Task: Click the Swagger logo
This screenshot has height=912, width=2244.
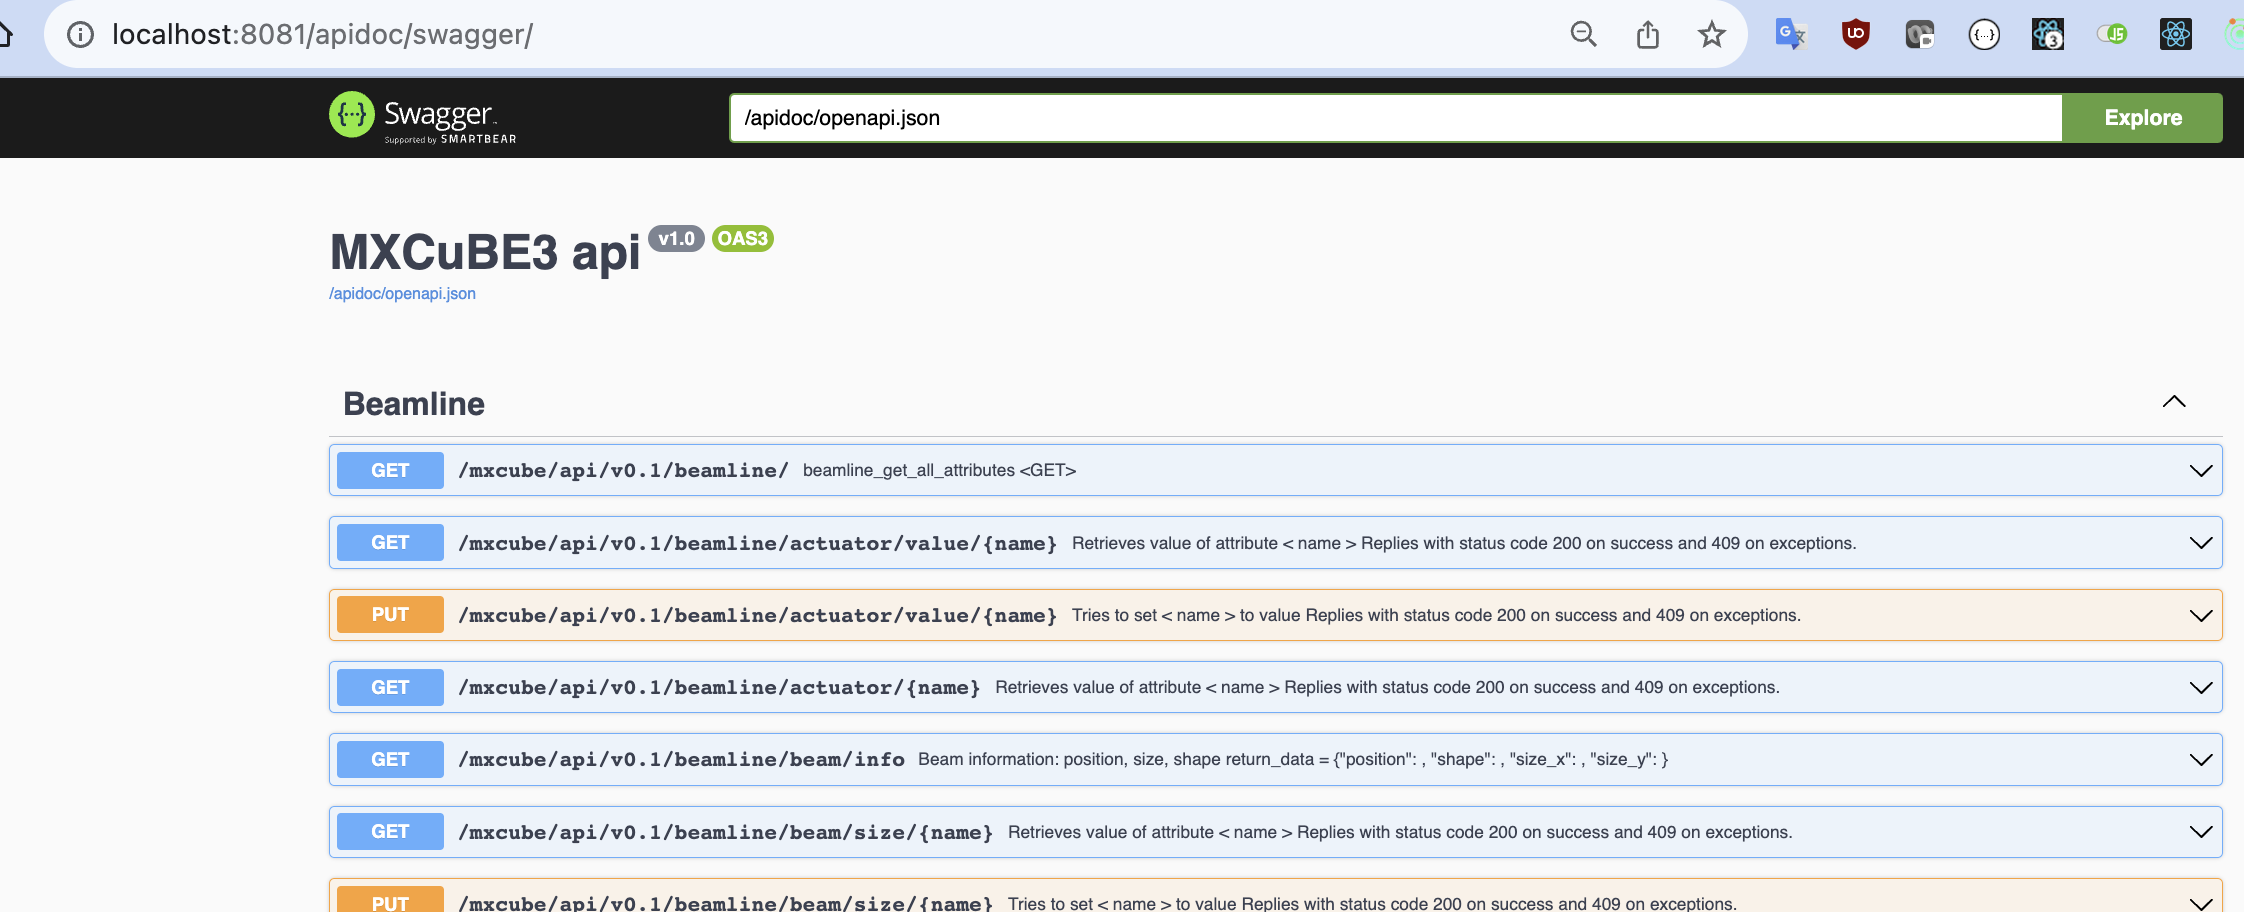Action: point(423,118)
